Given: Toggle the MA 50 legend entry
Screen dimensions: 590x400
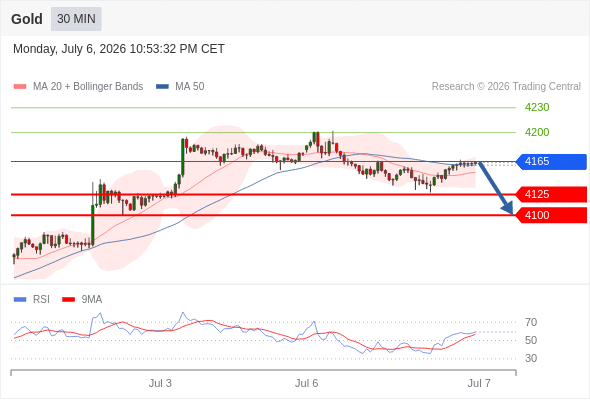Looking at the screenshot, I should [180, 87].
